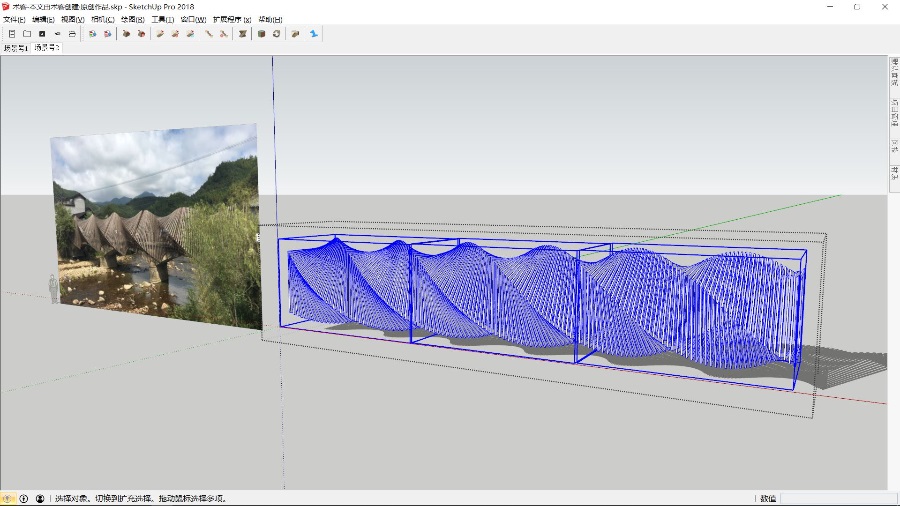Viewport: 900px width, 506px height.
Task: Switch to the 场景号1 scene tab
Action: point(16,47)
